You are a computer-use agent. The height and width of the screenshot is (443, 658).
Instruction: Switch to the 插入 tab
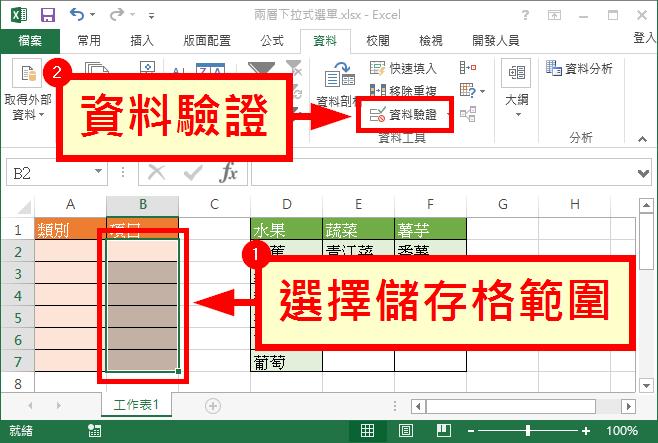(142, 41)
